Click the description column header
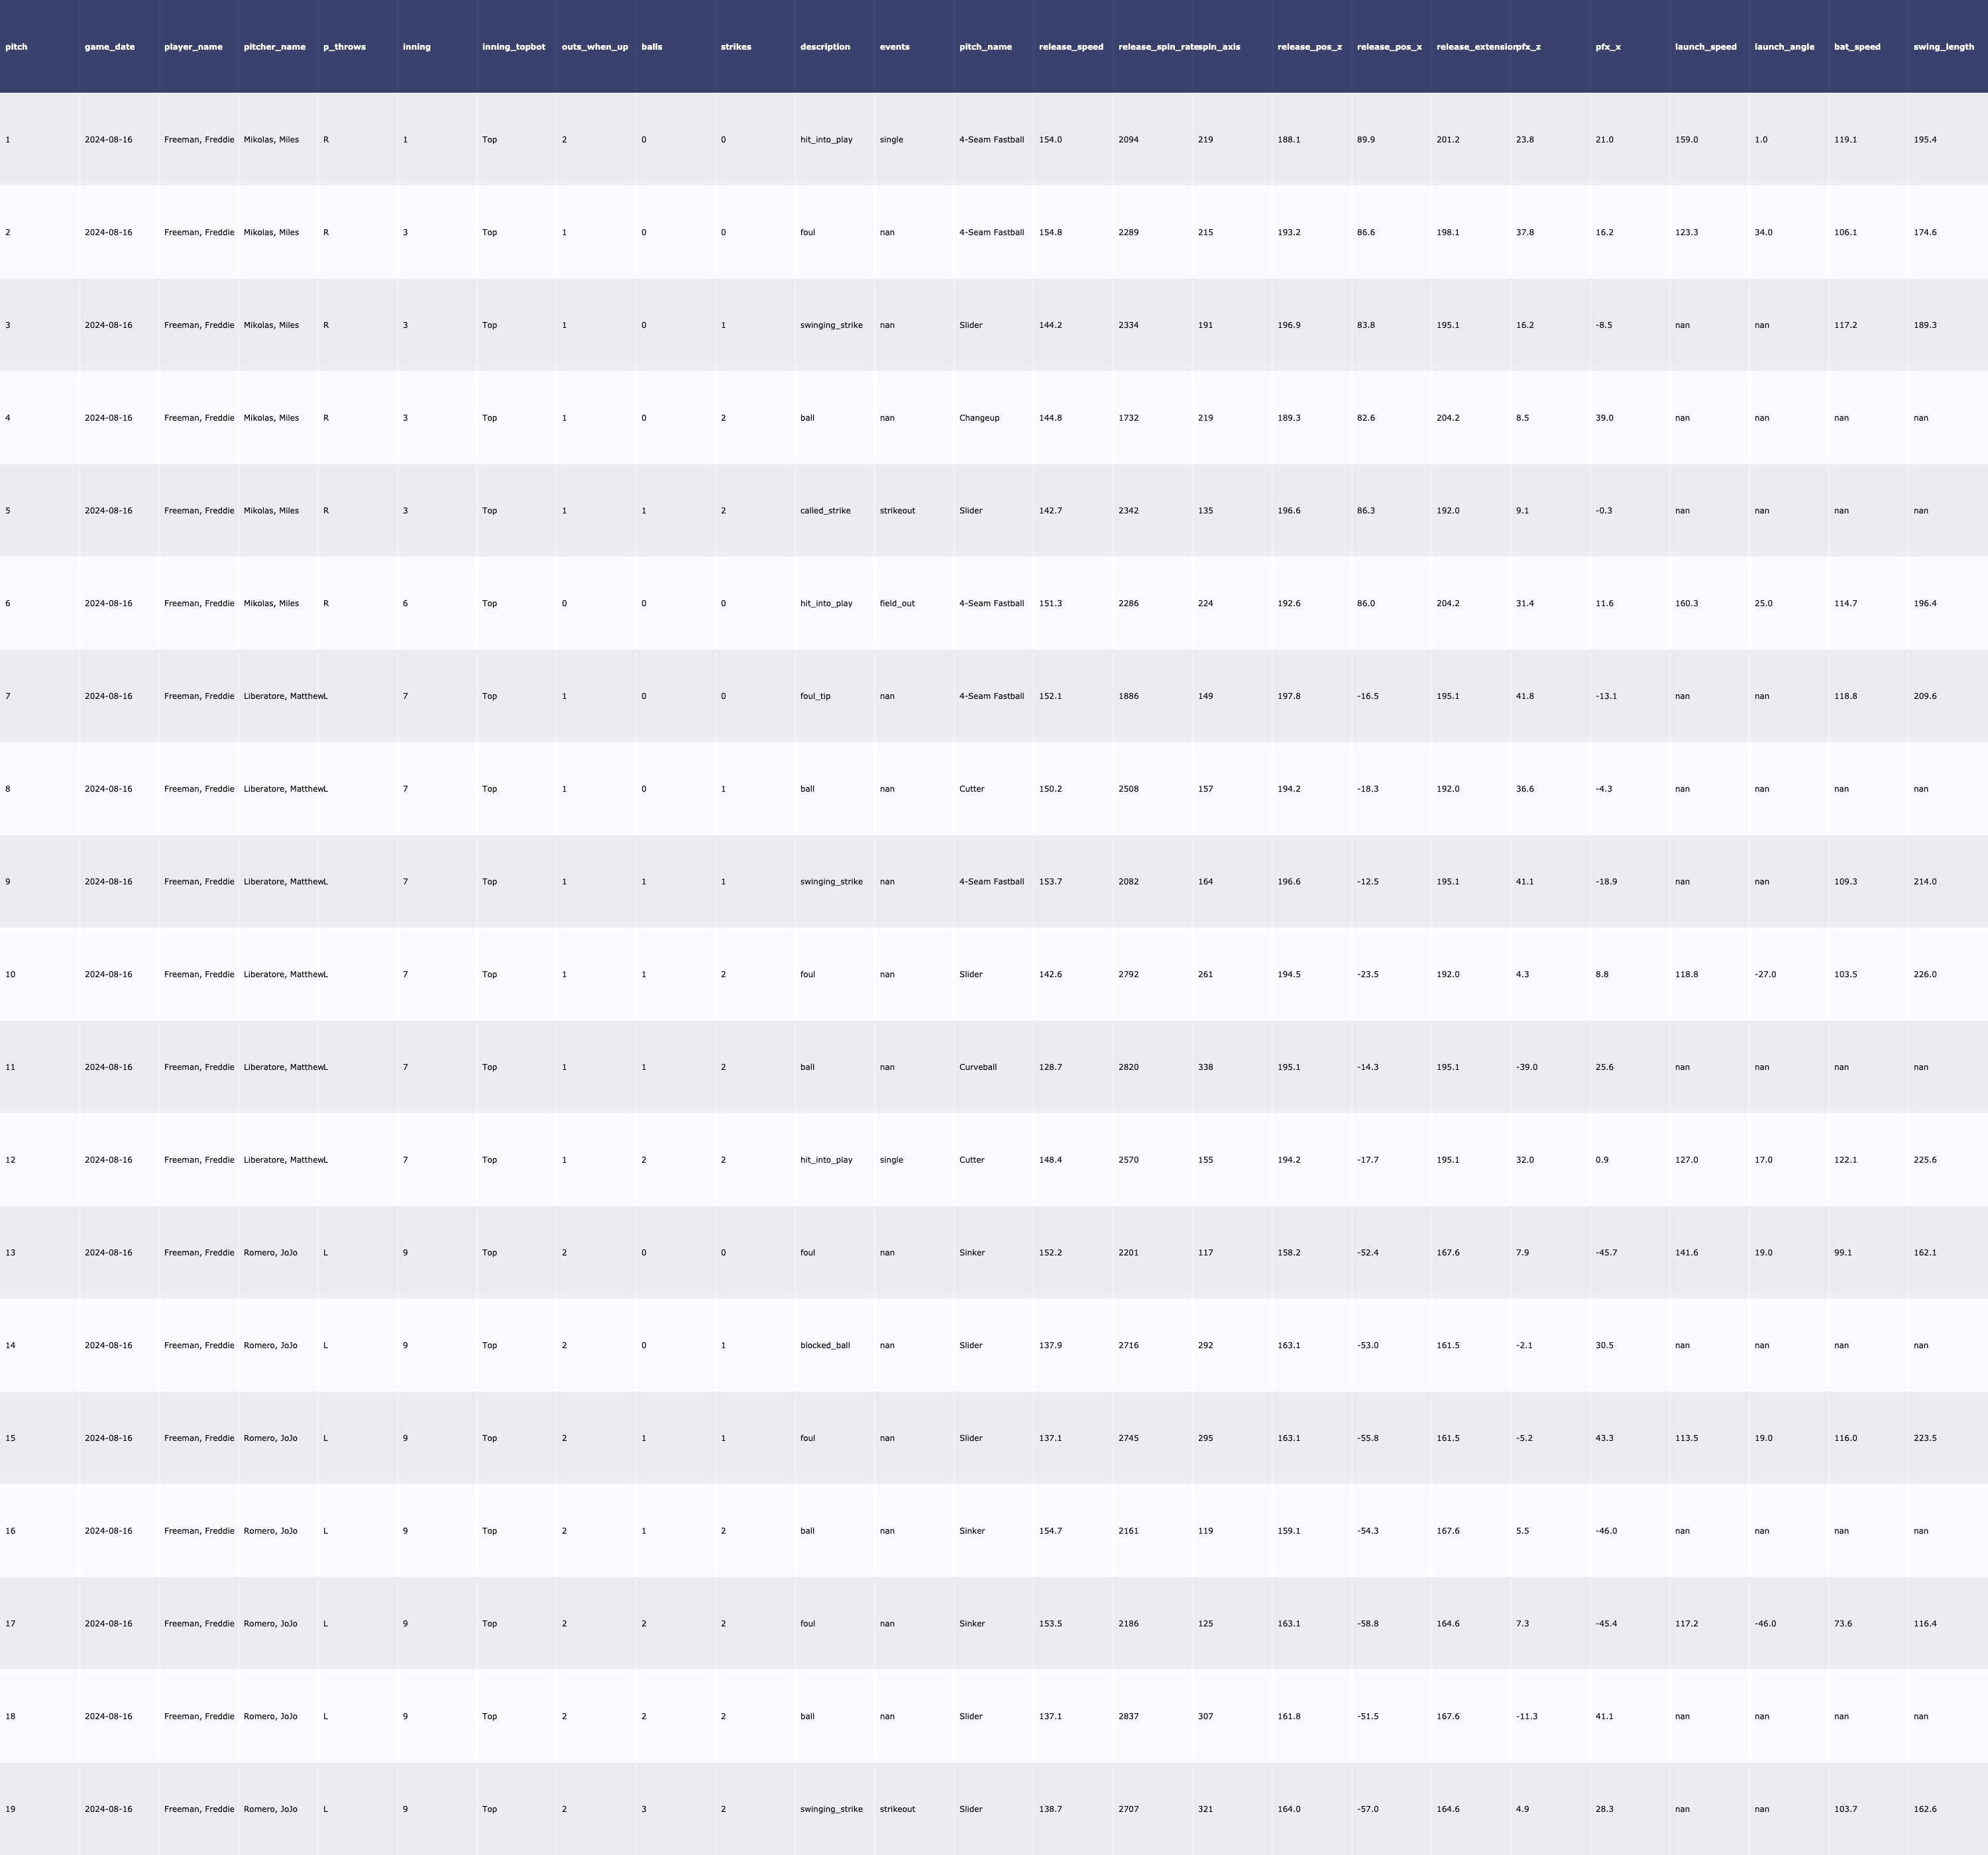1988x1855 pixels. pyautogui.click(x=825, y=47)
